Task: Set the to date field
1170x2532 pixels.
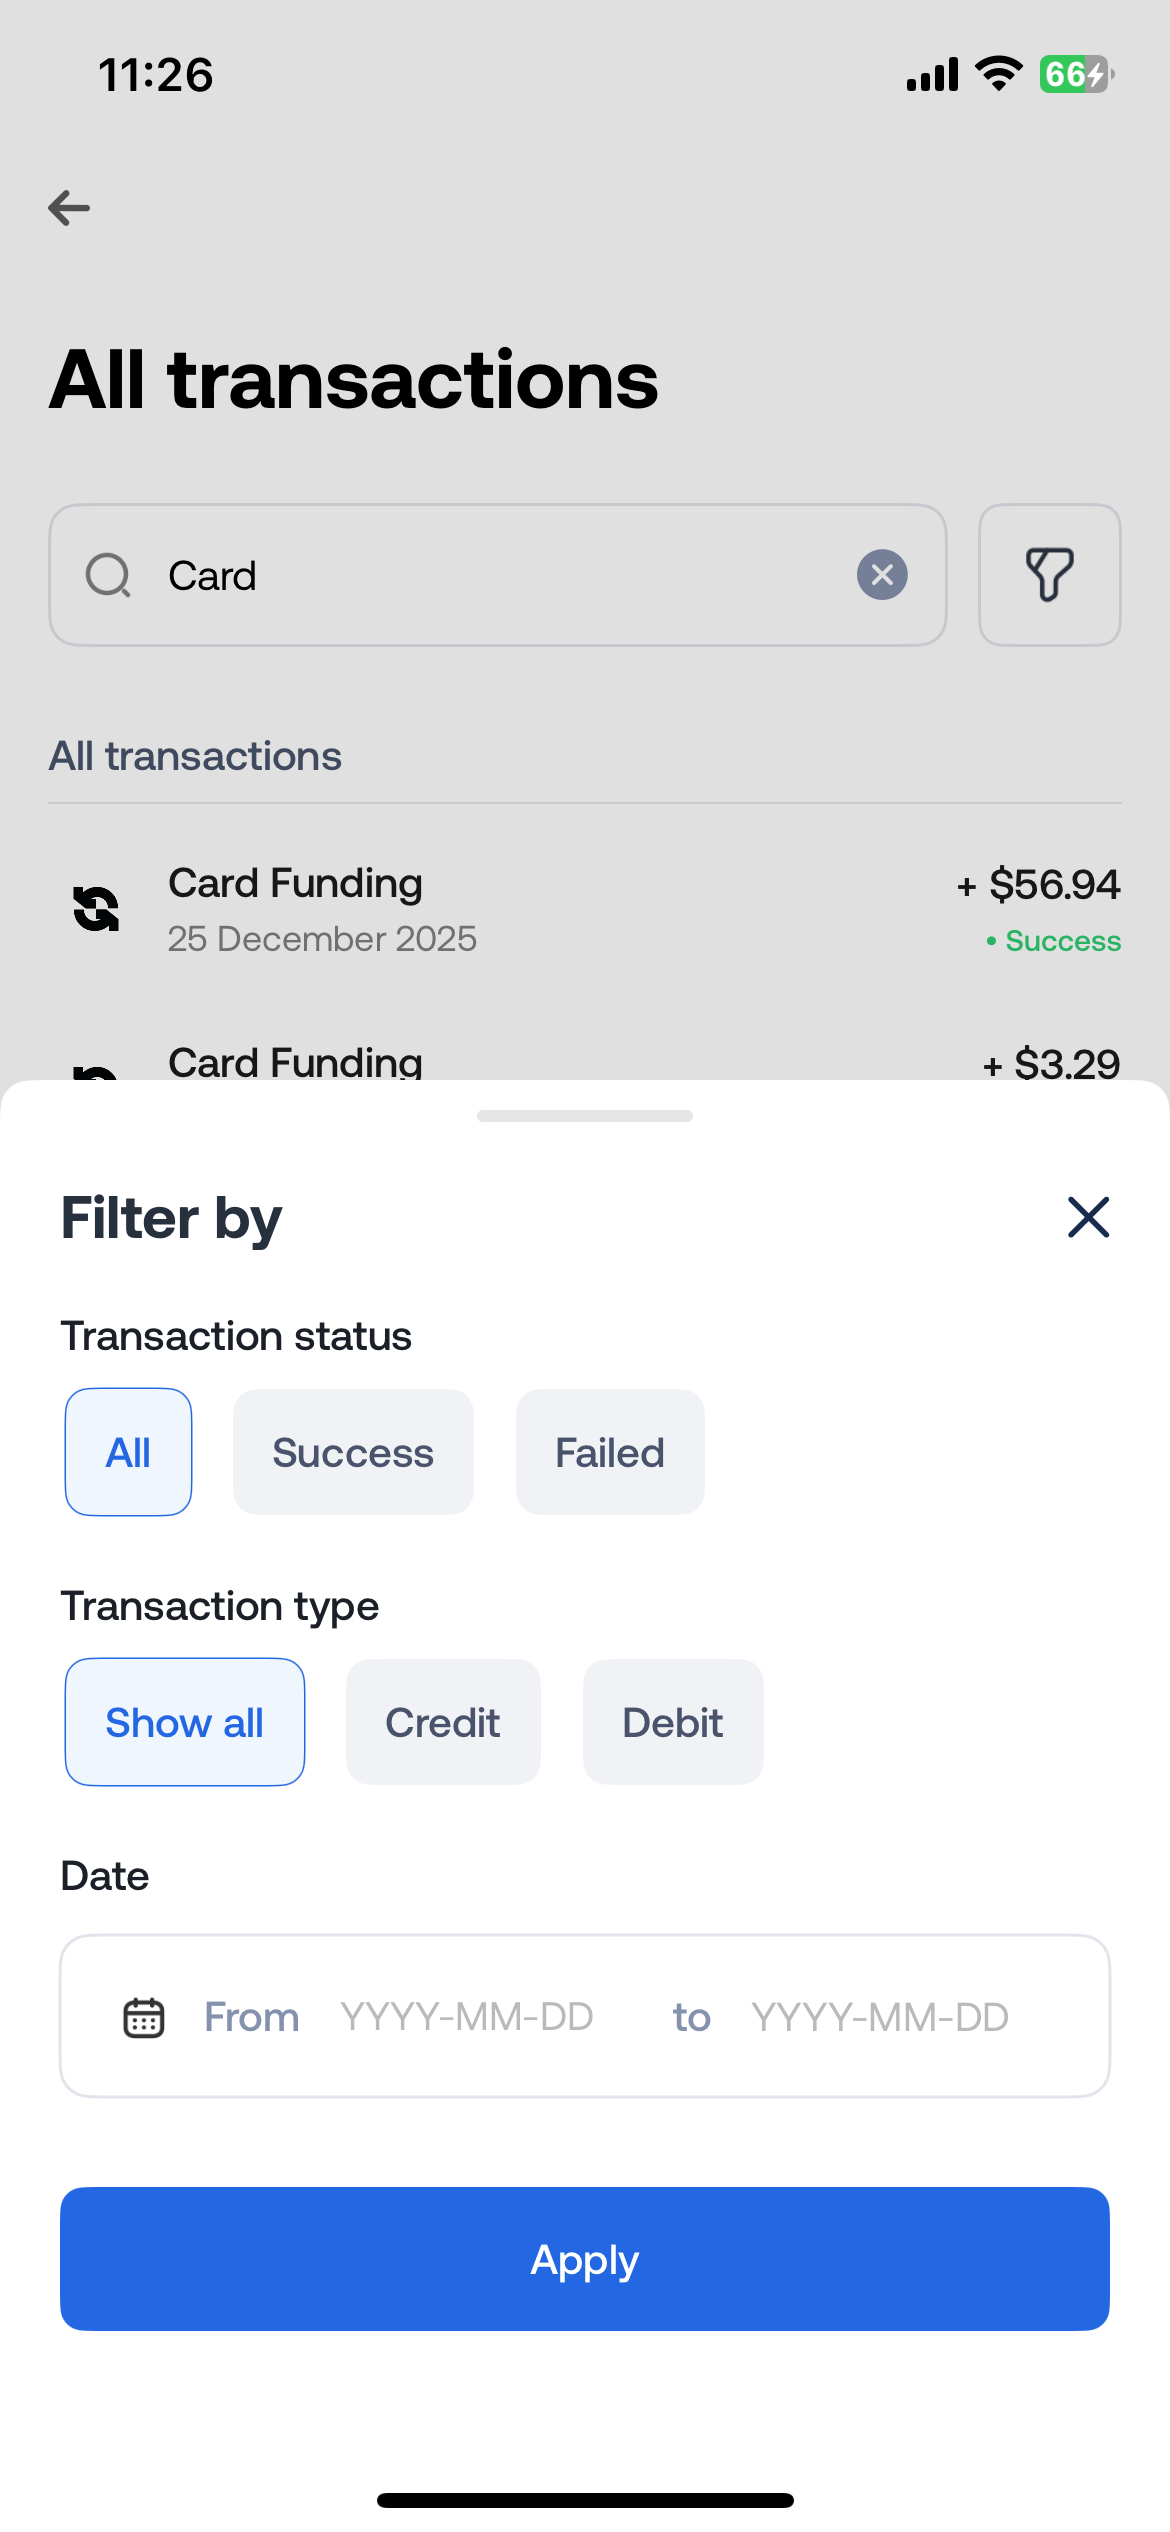Action: (880, 2017)
